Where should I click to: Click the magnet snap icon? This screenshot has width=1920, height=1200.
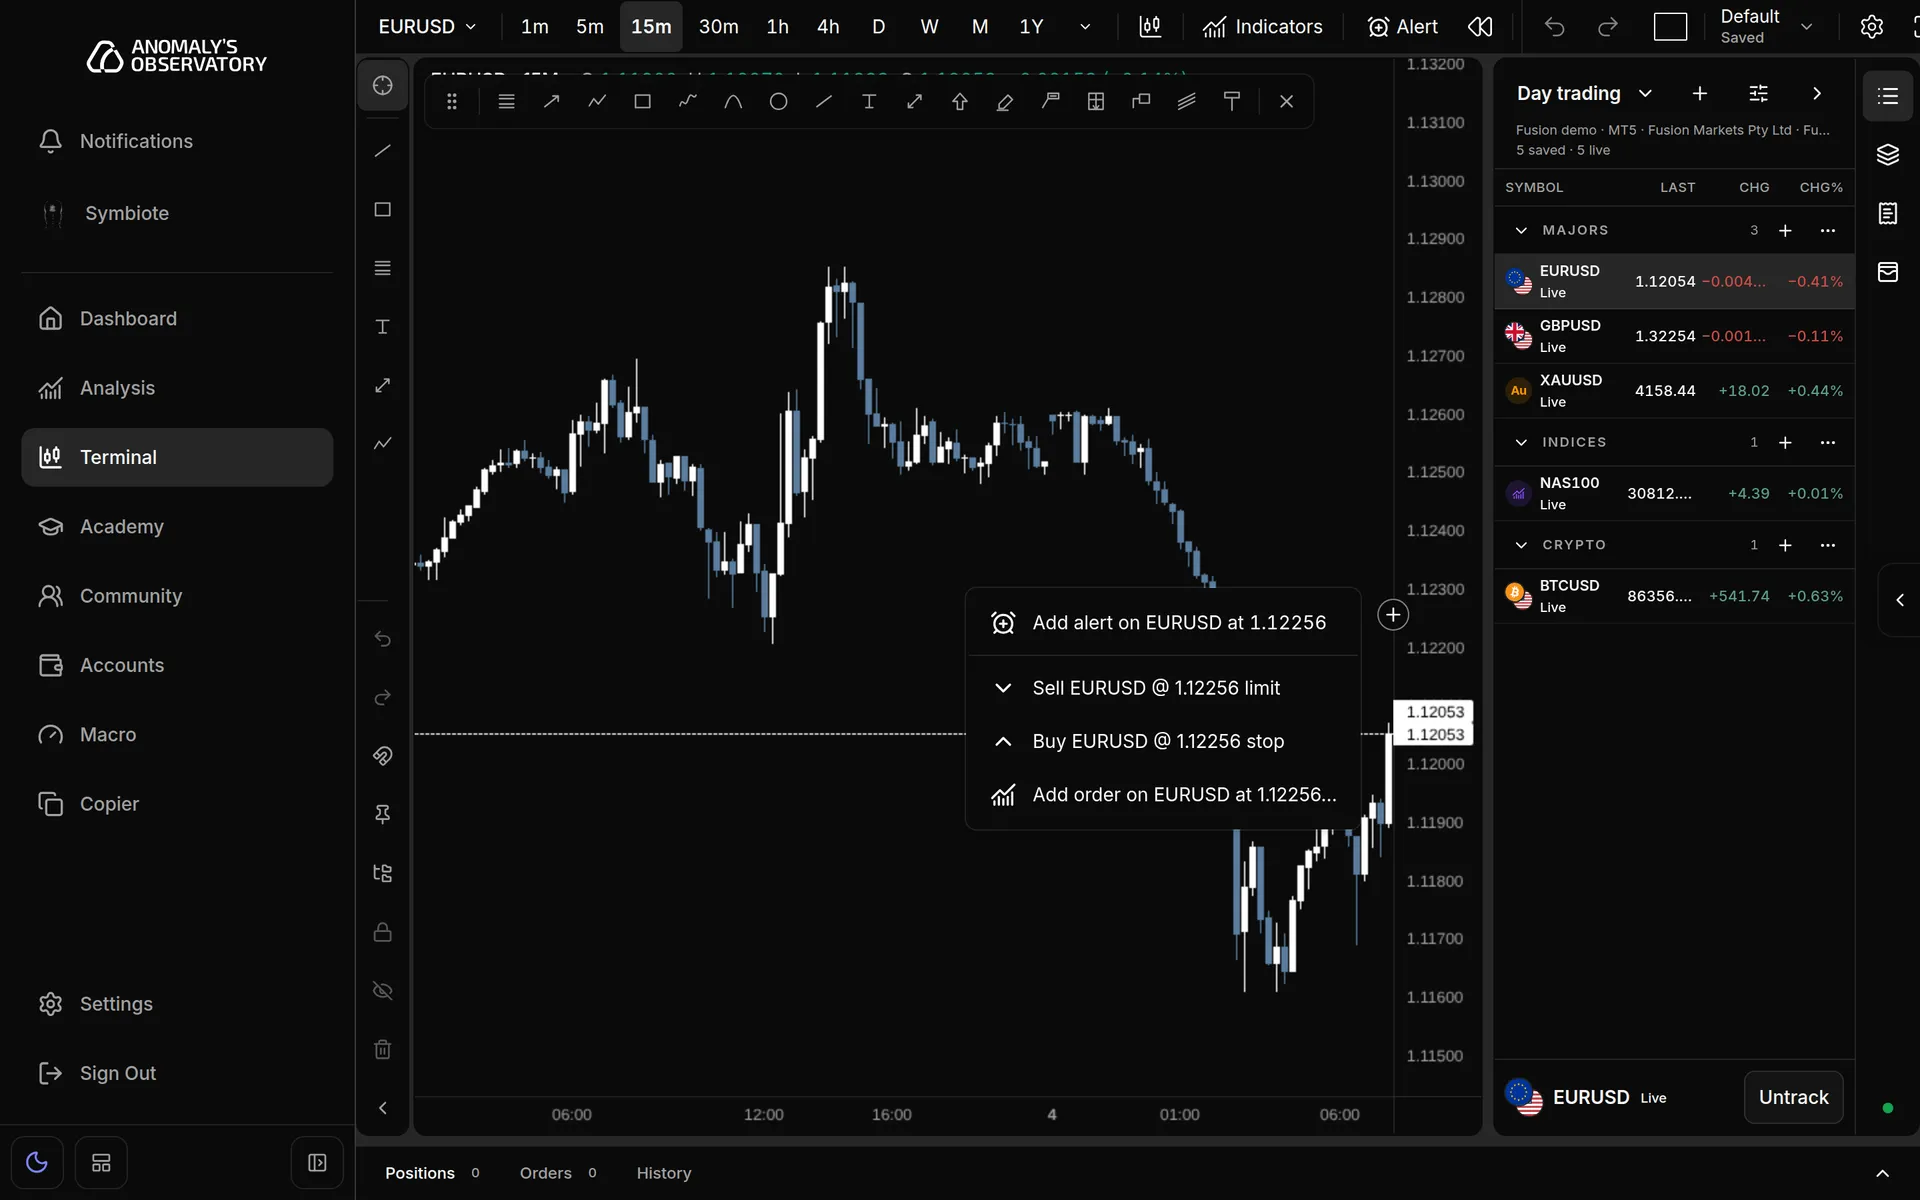(382, 756)
